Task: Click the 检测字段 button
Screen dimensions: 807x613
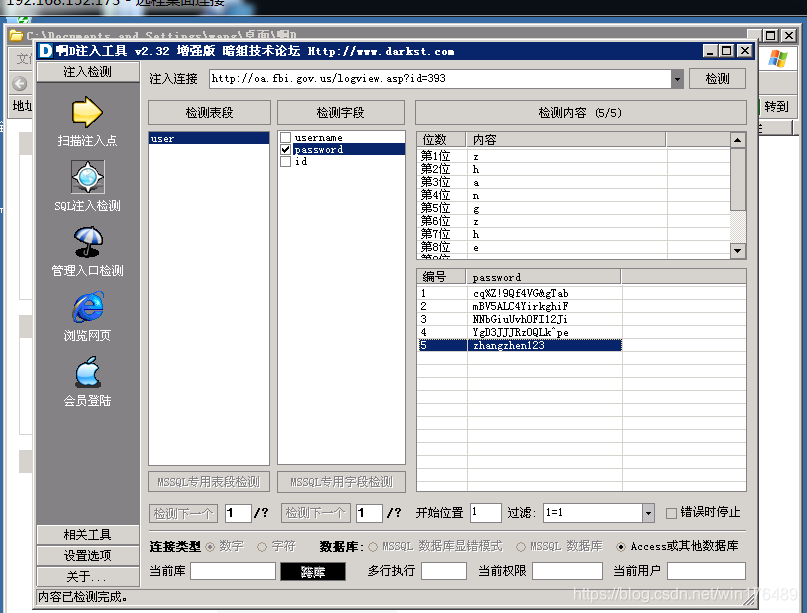Action: 341,113
